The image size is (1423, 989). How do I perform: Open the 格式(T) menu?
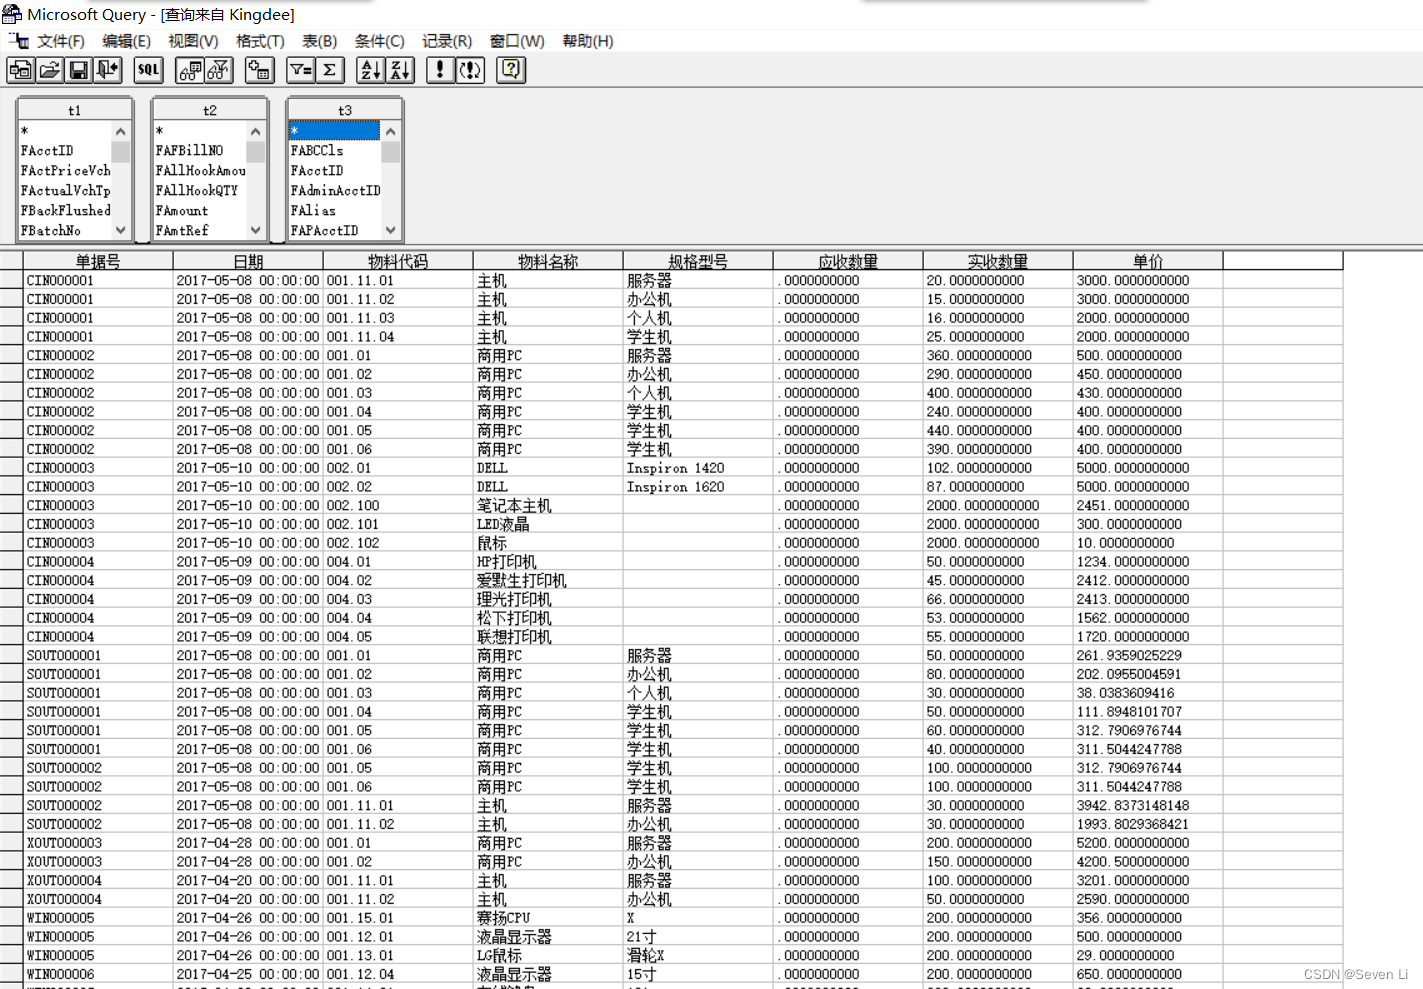(x=260, y=41)
